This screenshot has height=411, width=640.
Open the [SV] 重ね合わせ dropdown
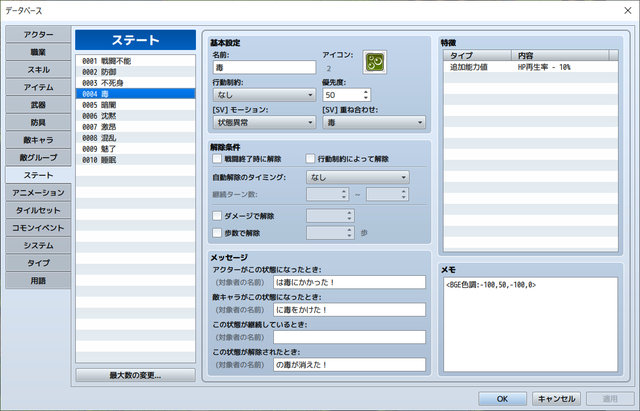click(x=374, y=122)
